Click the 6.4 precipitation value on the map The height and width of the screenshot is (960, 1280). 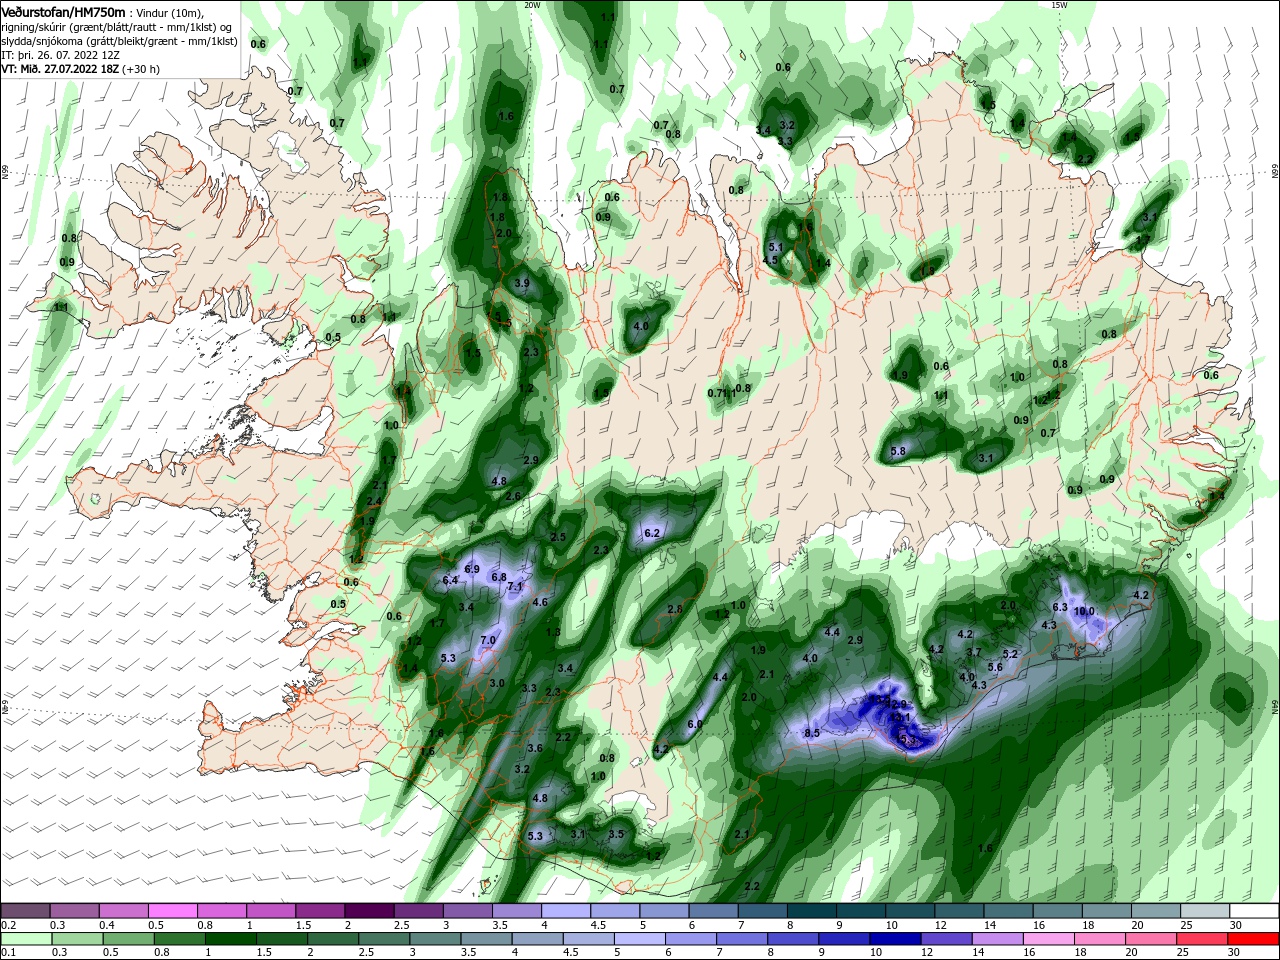click(450, 580)
